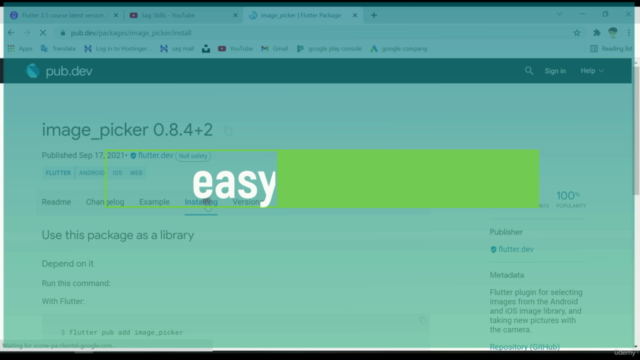Open the Reading list
This screenshot has height=360, width=640.
611,49
